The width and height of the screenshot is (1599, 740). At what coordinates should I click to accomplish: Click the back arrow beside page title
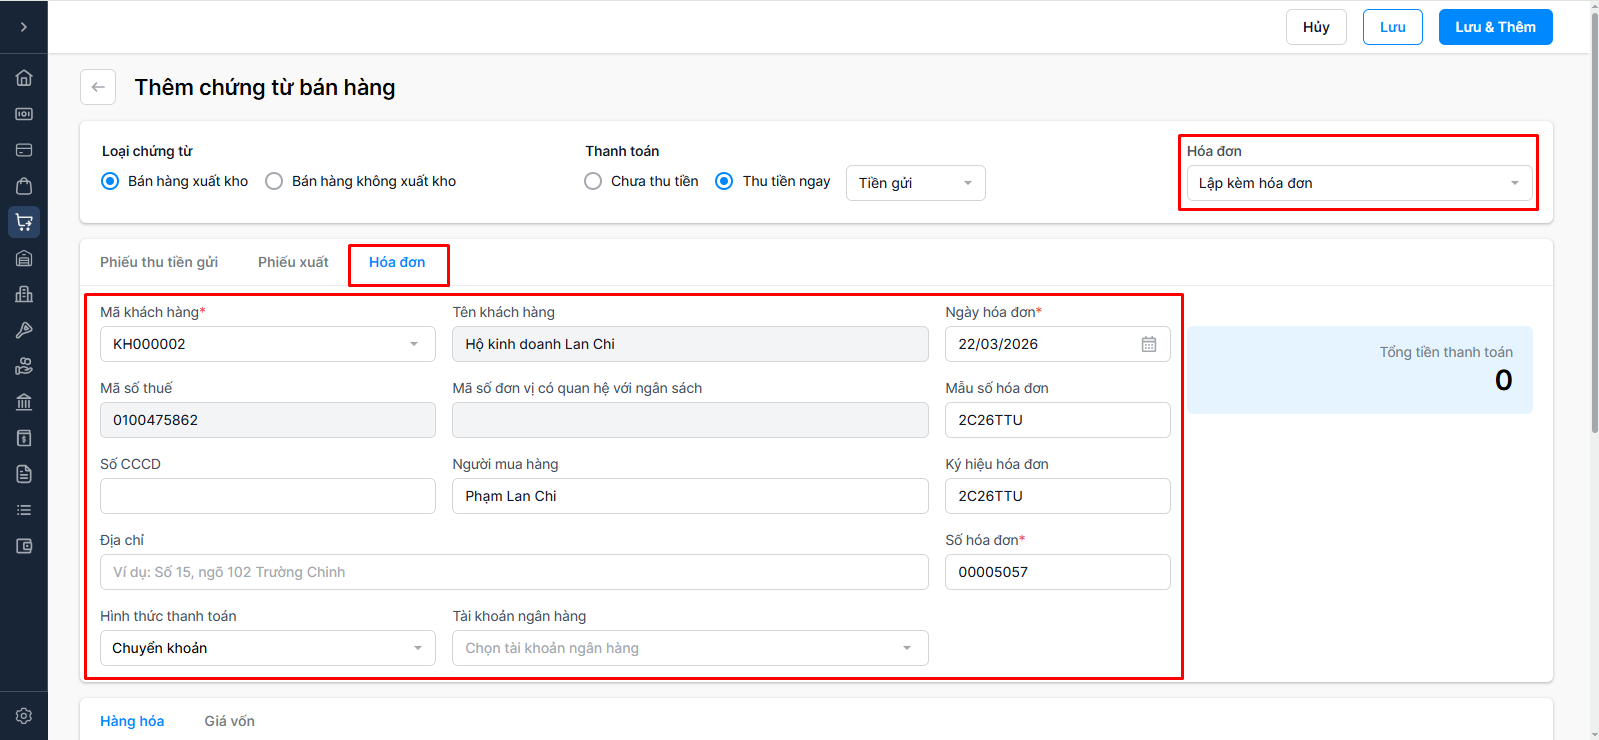(x=98, y=87)
